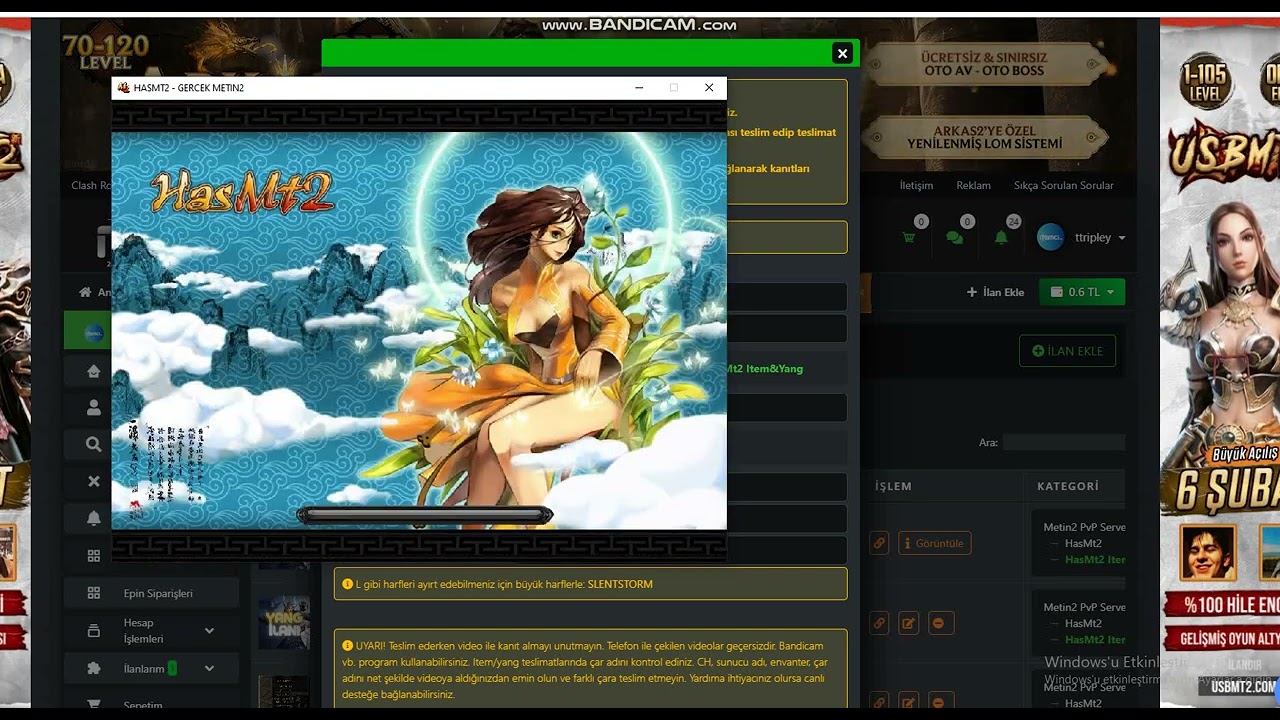Viewport: 1280px width, 720px height.
Task: Click the puzzle icon beside İlanlarım
Action: [x=94, y=668]
